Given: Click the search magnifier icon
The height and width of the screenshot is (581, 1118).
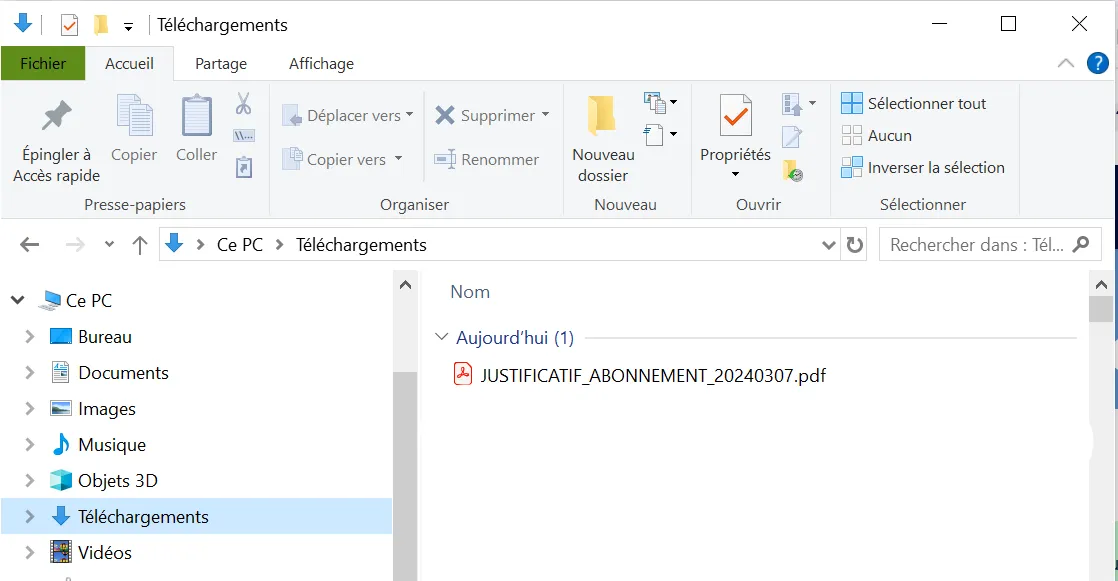Looking at the screenshot, I should (1081, 245).
